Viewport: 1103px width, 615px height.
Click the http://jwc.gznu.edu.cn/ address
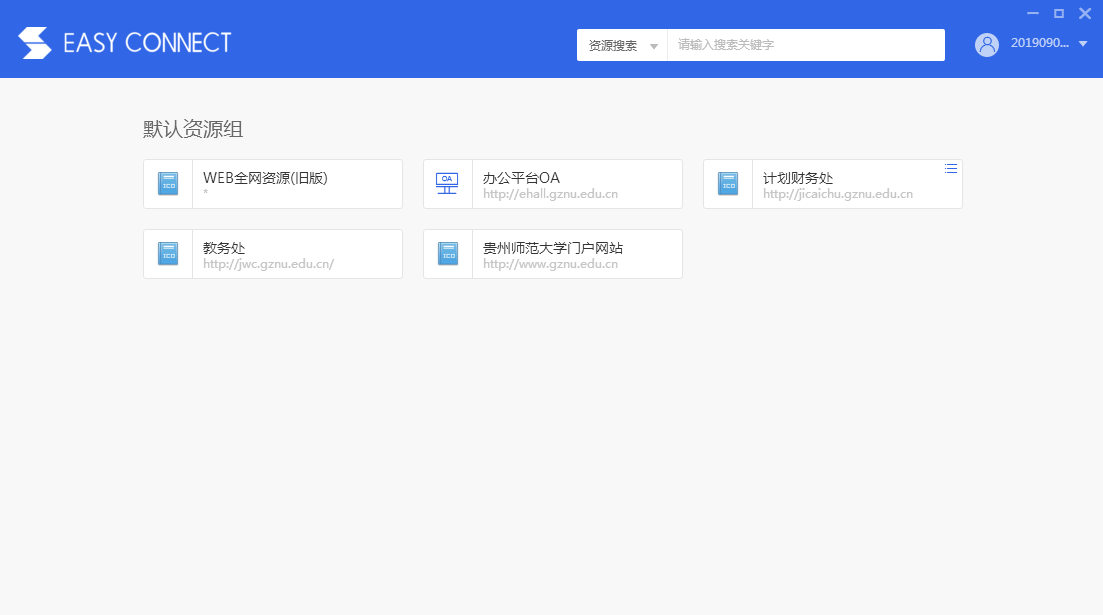[268, 264]
